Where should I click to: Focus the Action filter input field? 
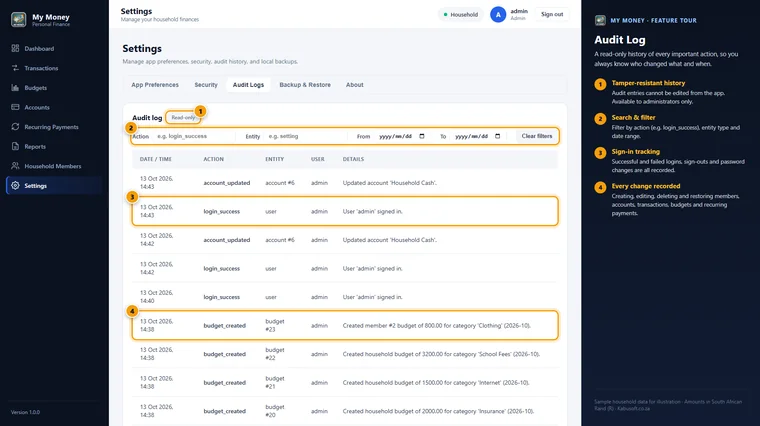pyautogui.click(x=194, y=136)
